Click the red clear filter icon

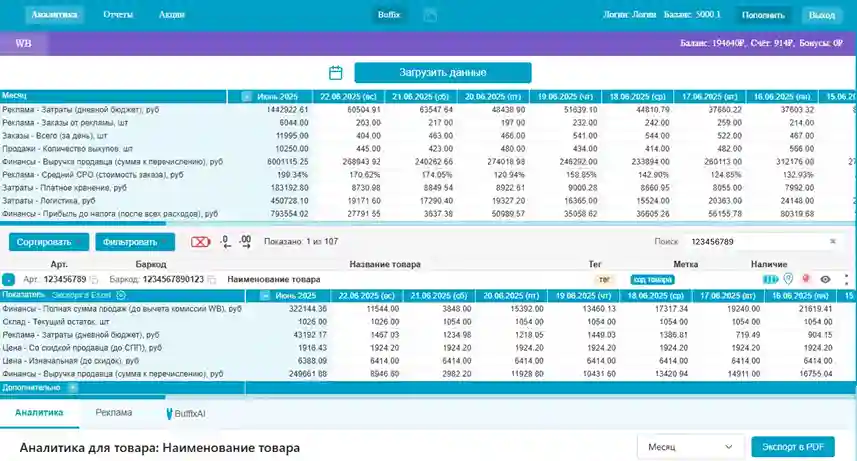[201, 241]
